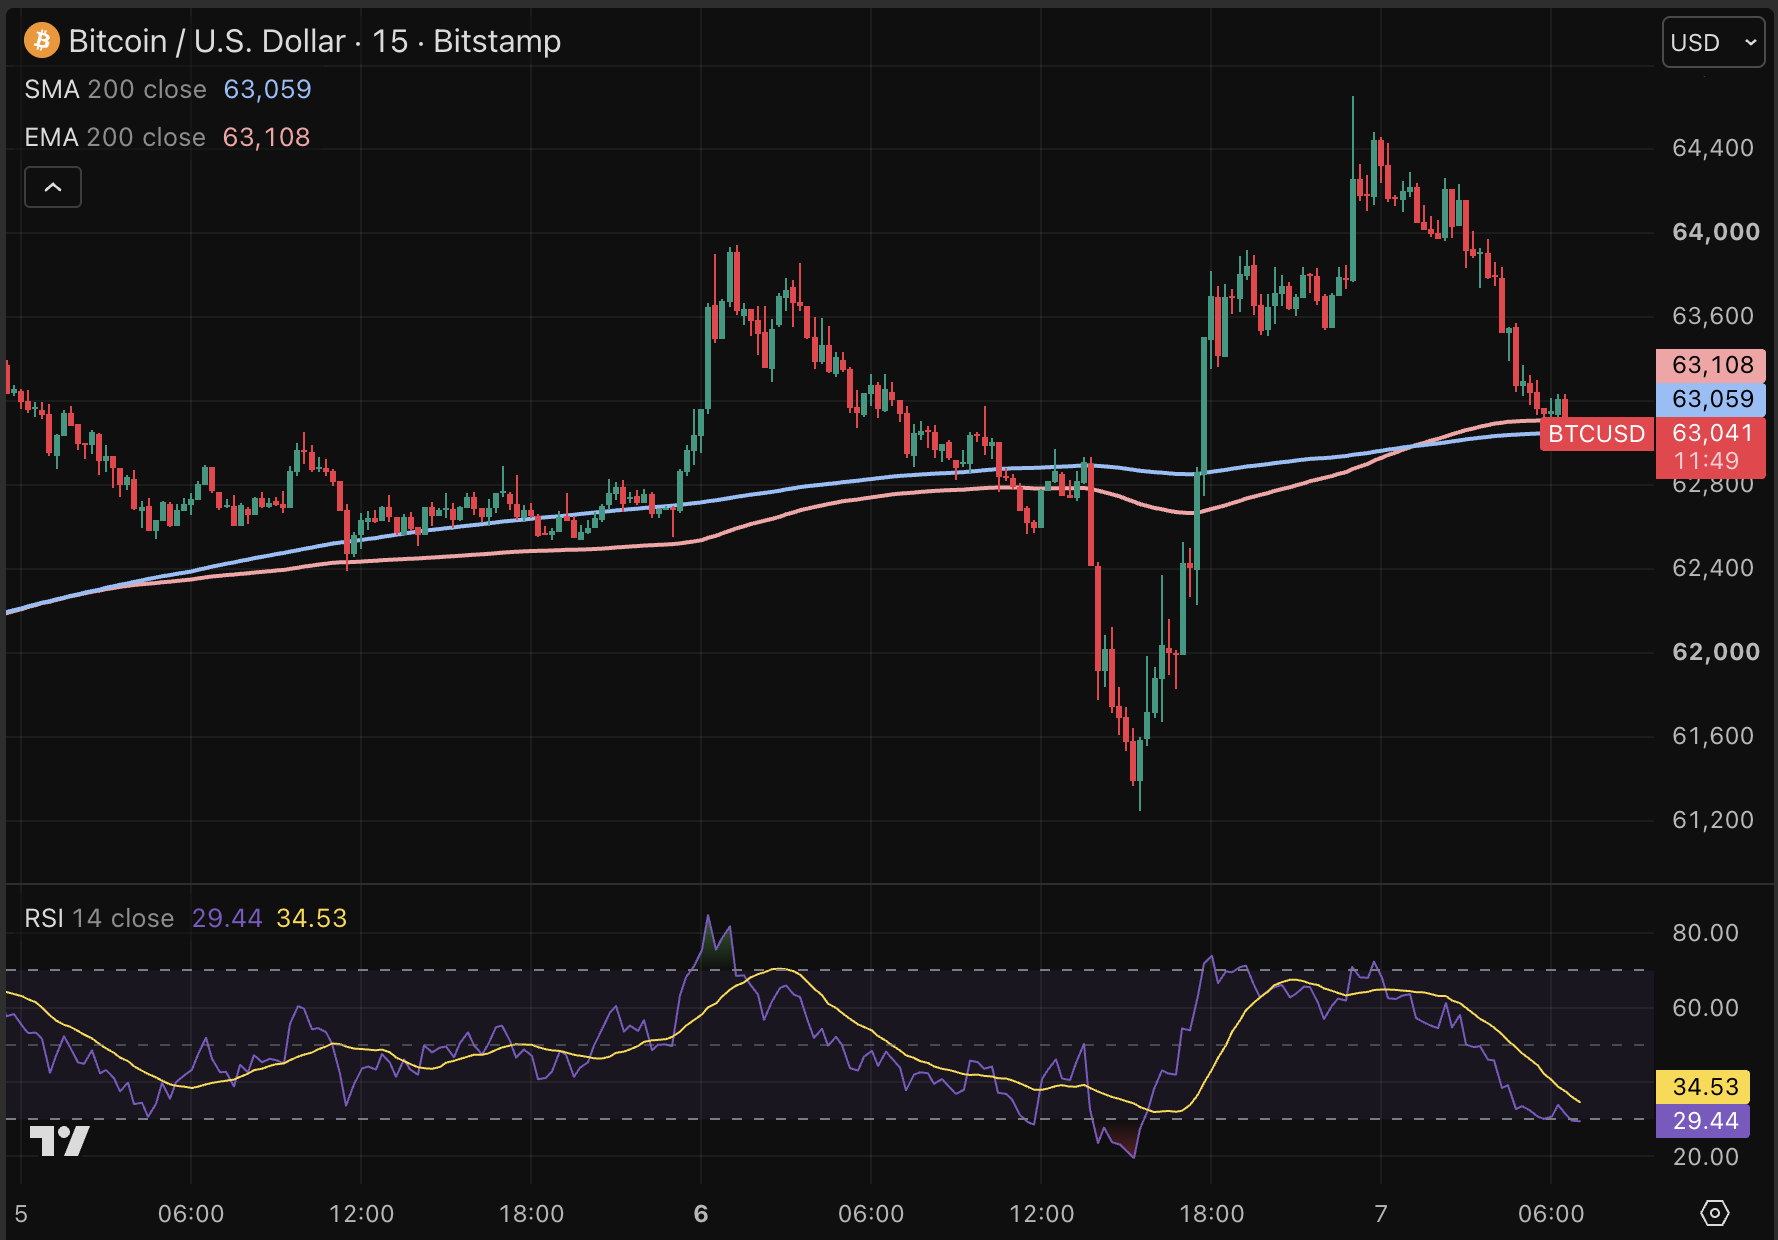
Task: Click the blue 63,059 SMA axis label
Action: [x=1711, y=399]
